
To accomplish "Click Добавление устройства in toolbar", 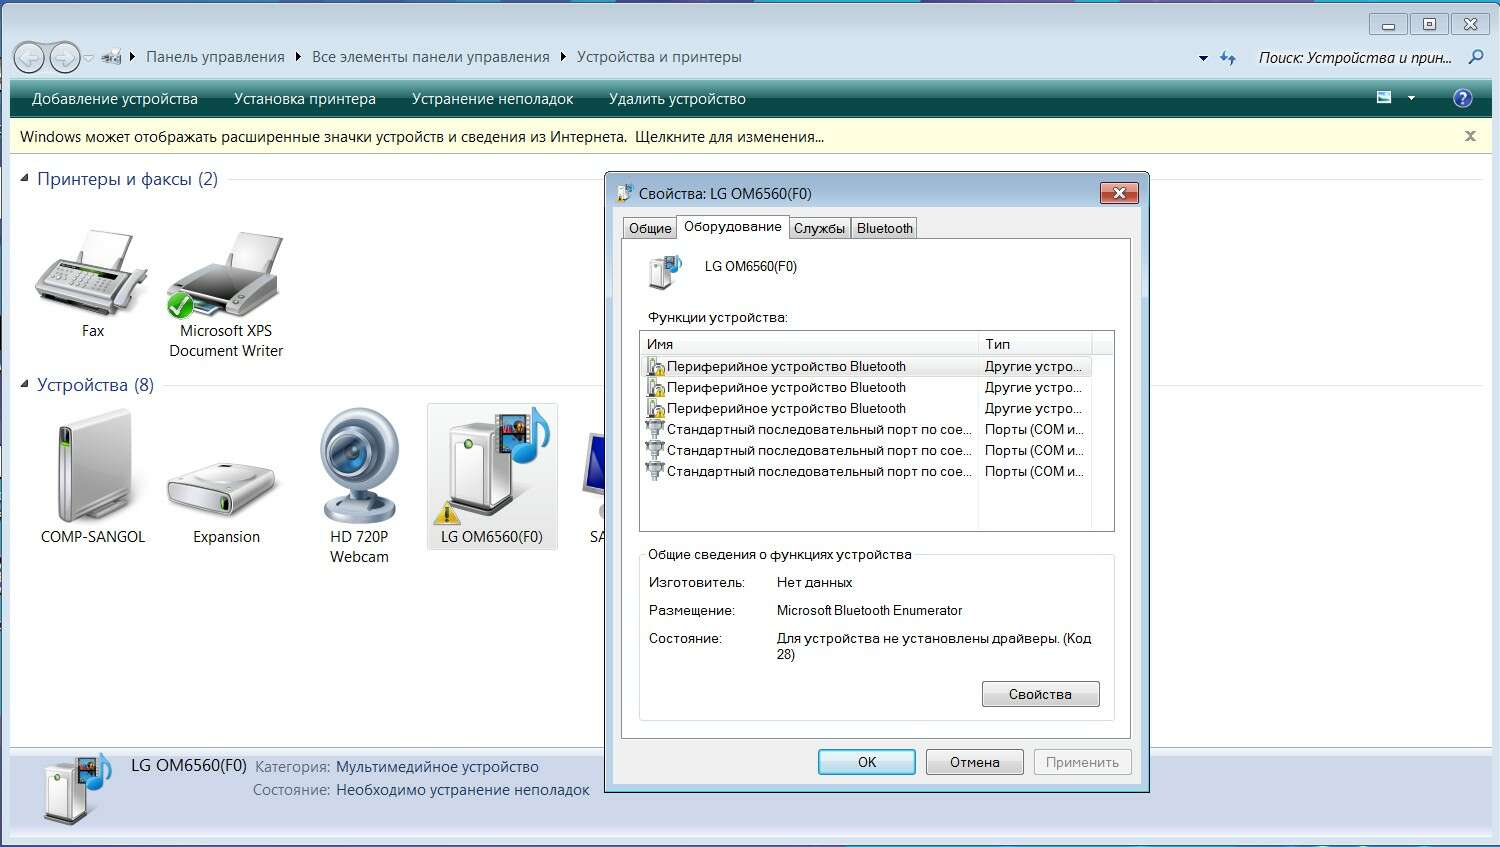I will click(x=115, y=99).
